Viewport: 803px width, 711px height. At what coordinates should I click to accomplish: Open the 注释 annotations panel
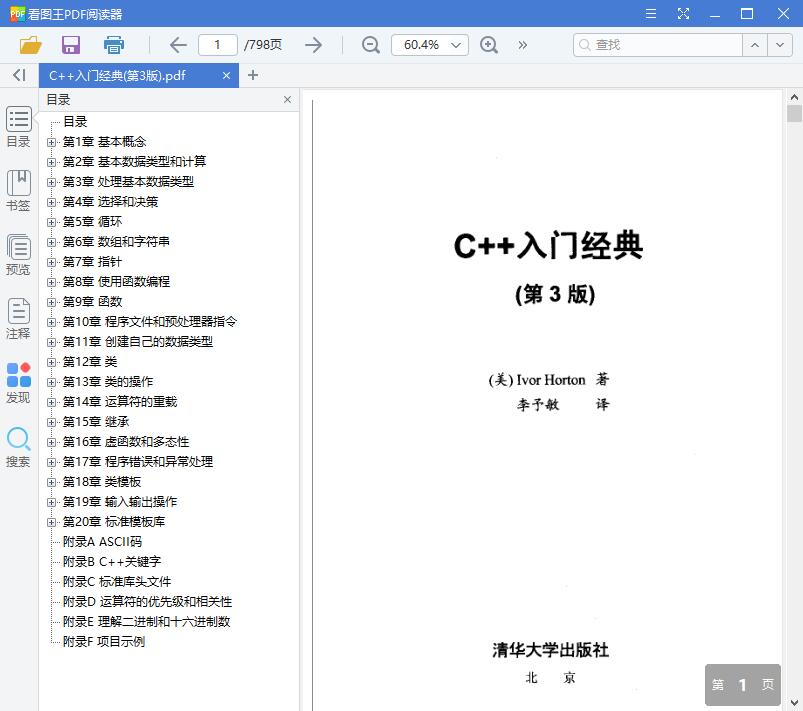[18, 319]
